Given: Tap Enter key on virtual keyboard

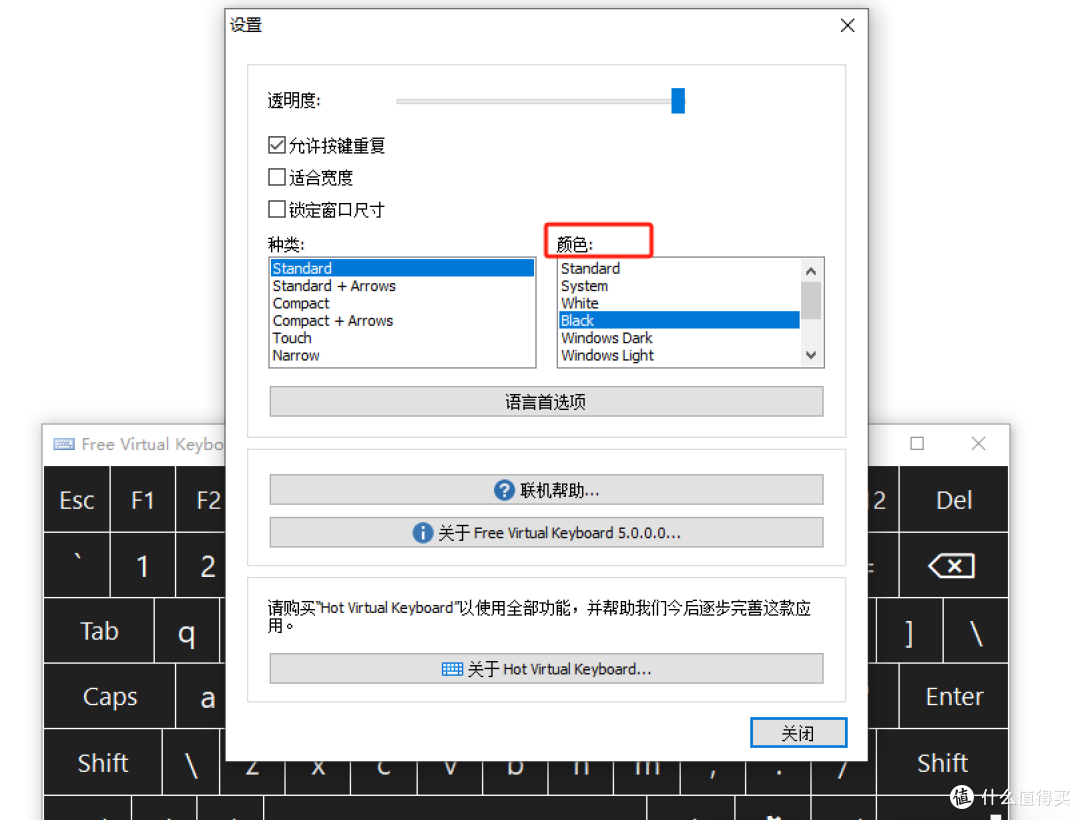Looking at the screenshot, I should (x=953, y=697).
